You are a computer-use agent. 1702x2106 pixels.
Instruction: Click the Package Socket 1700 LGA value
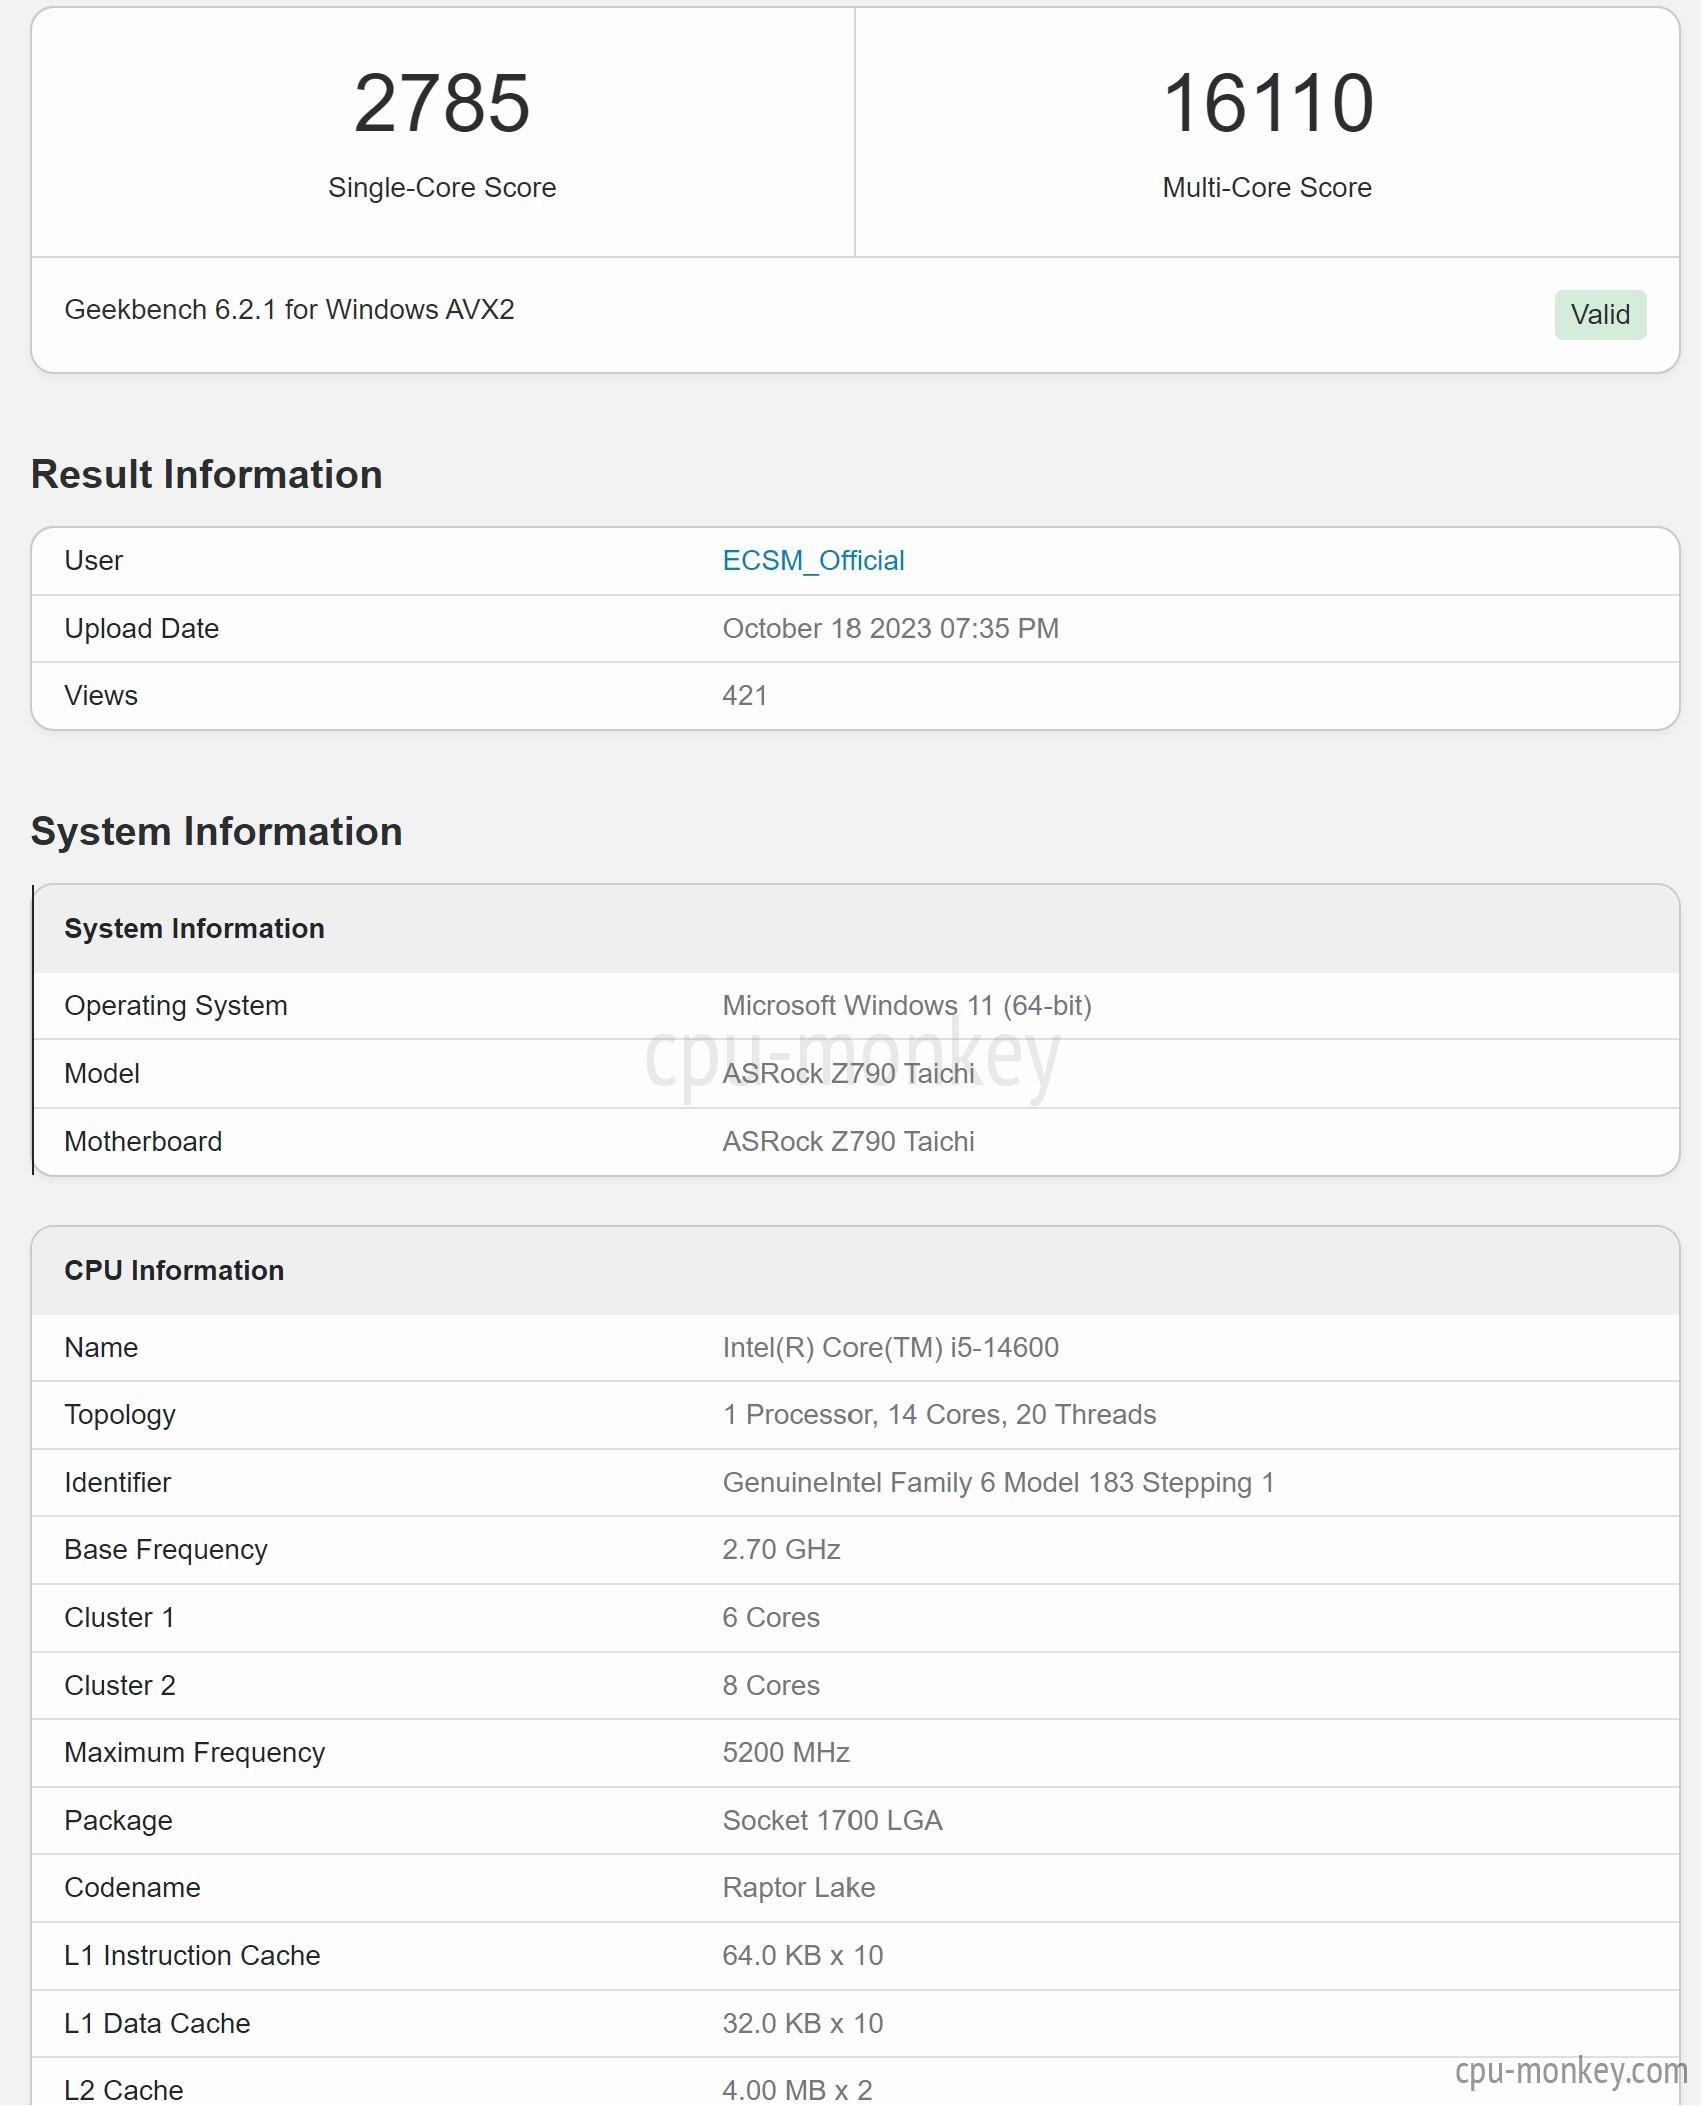tap(832, 1820)
